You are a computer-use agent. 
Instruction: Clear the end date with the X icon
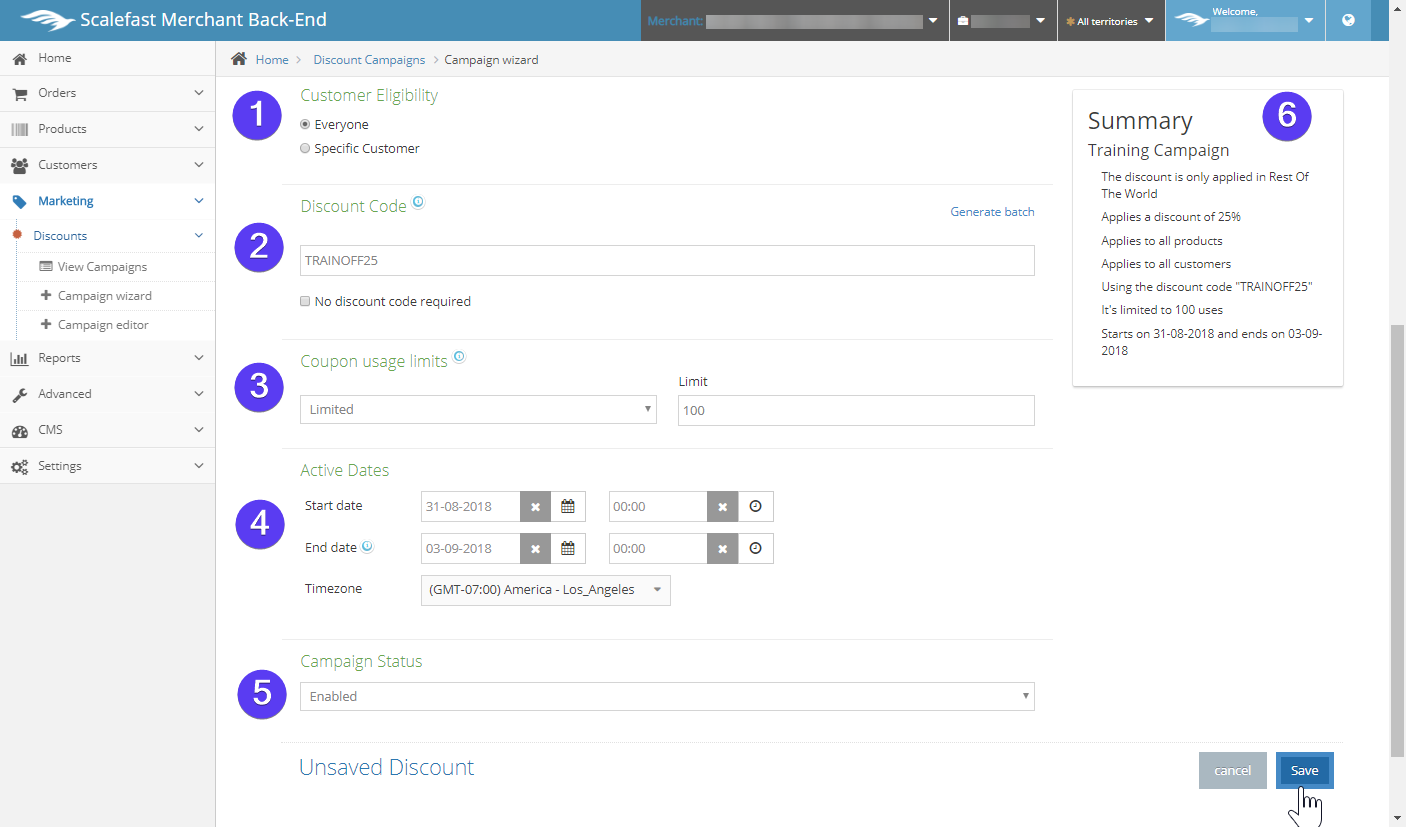(535, 549)
